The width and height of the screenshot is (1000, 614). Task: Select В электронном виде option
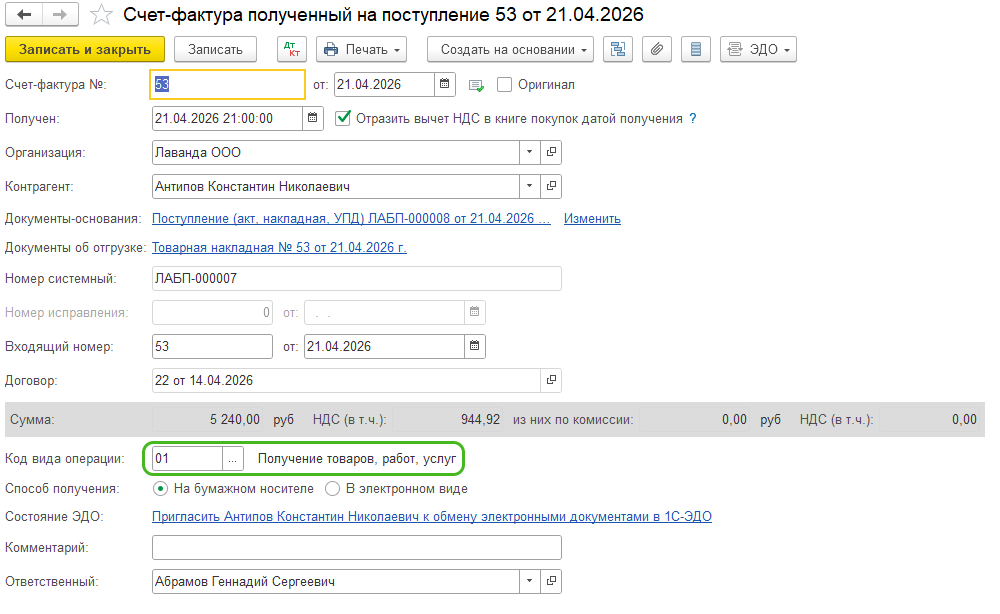point(332,488)
